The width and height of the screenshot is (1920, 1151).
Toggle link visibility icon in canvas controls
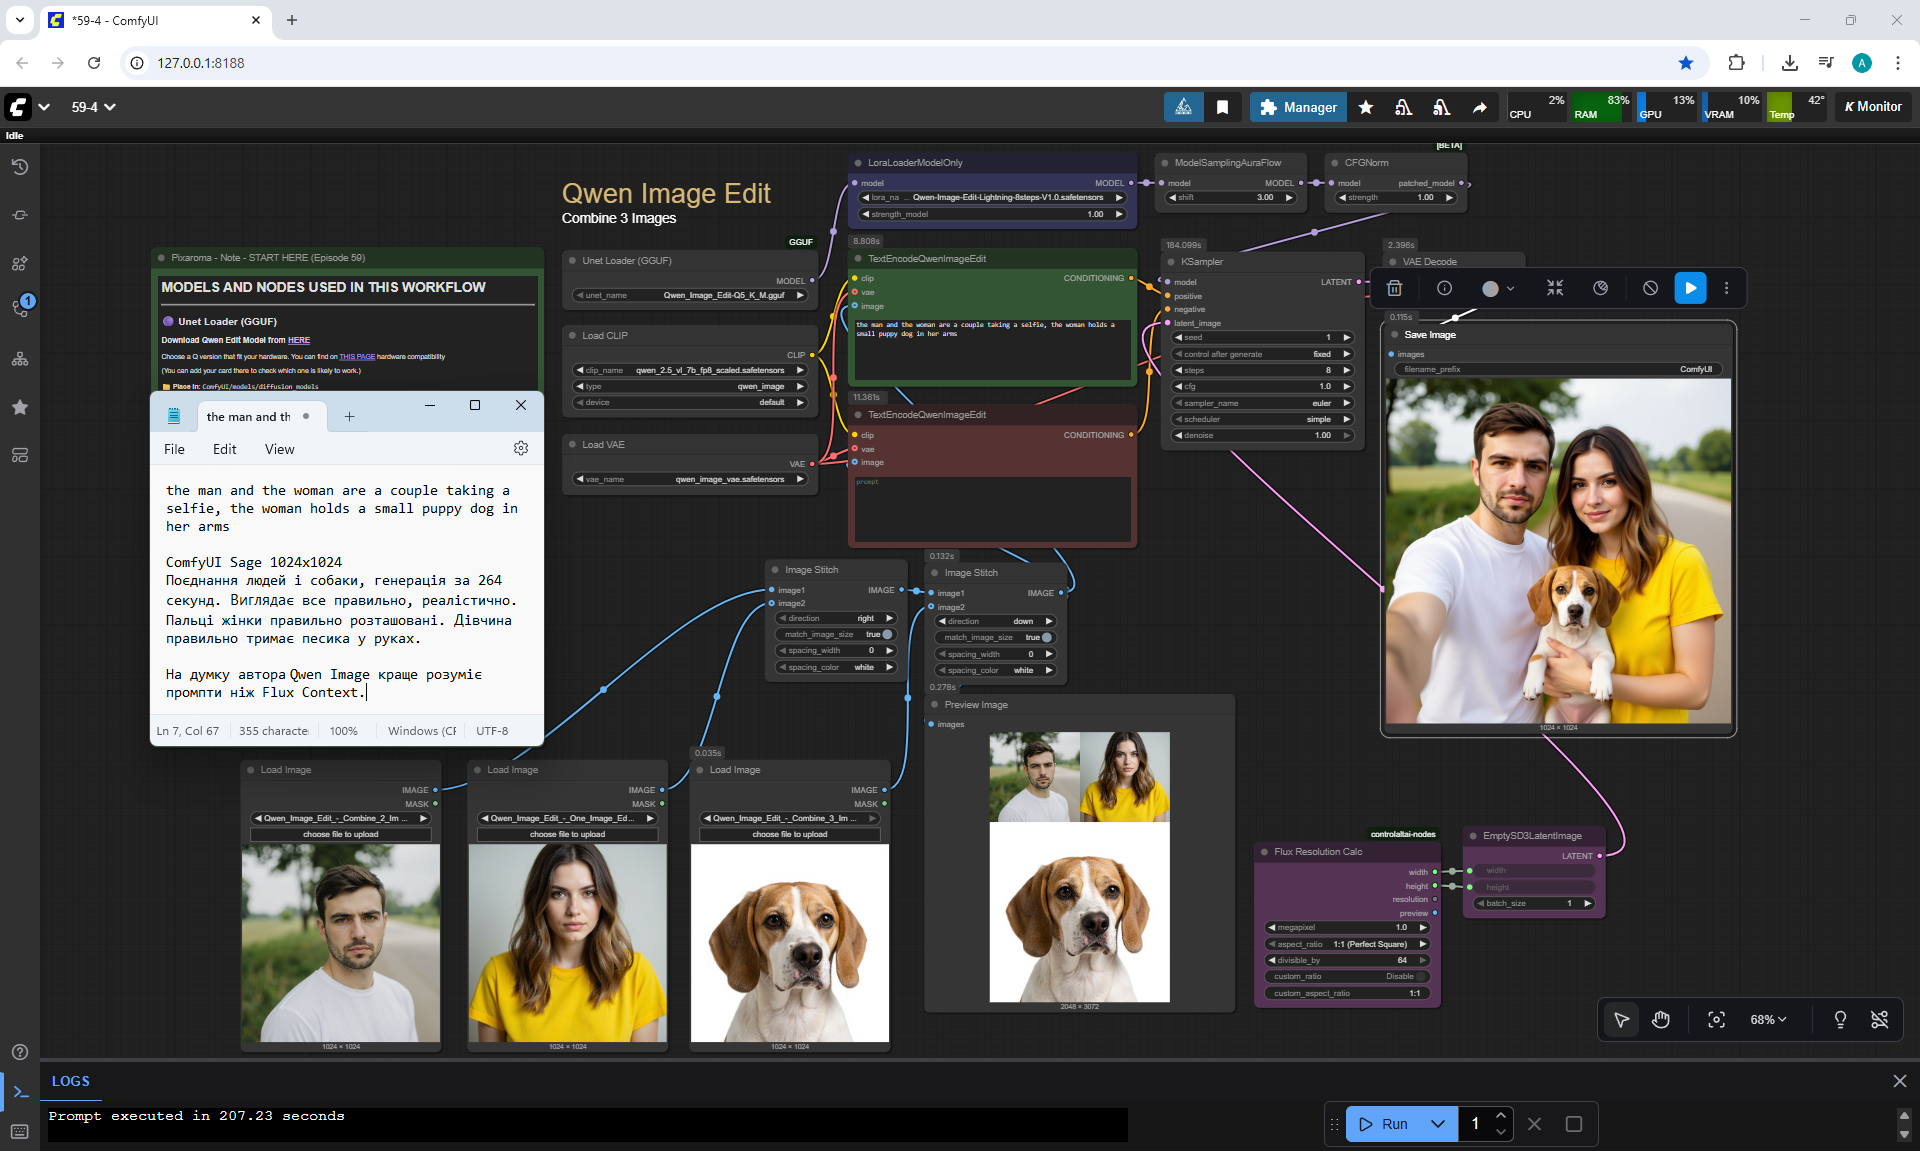tap(1879, 1019)
